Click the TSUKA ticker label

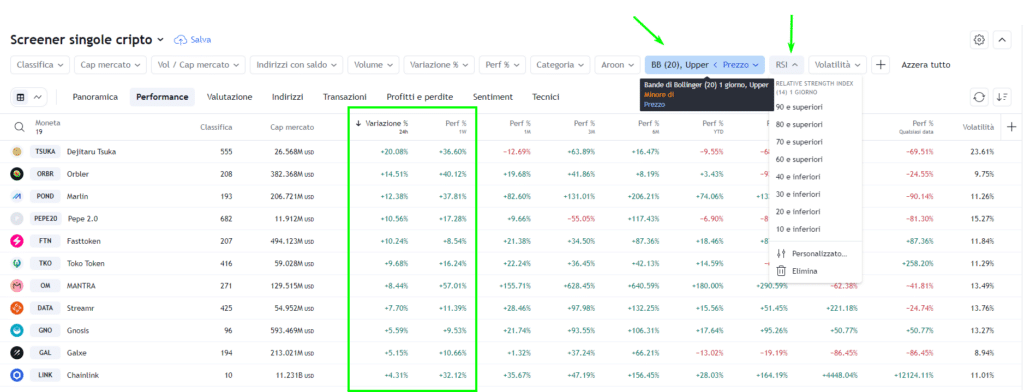coord(45,152)
